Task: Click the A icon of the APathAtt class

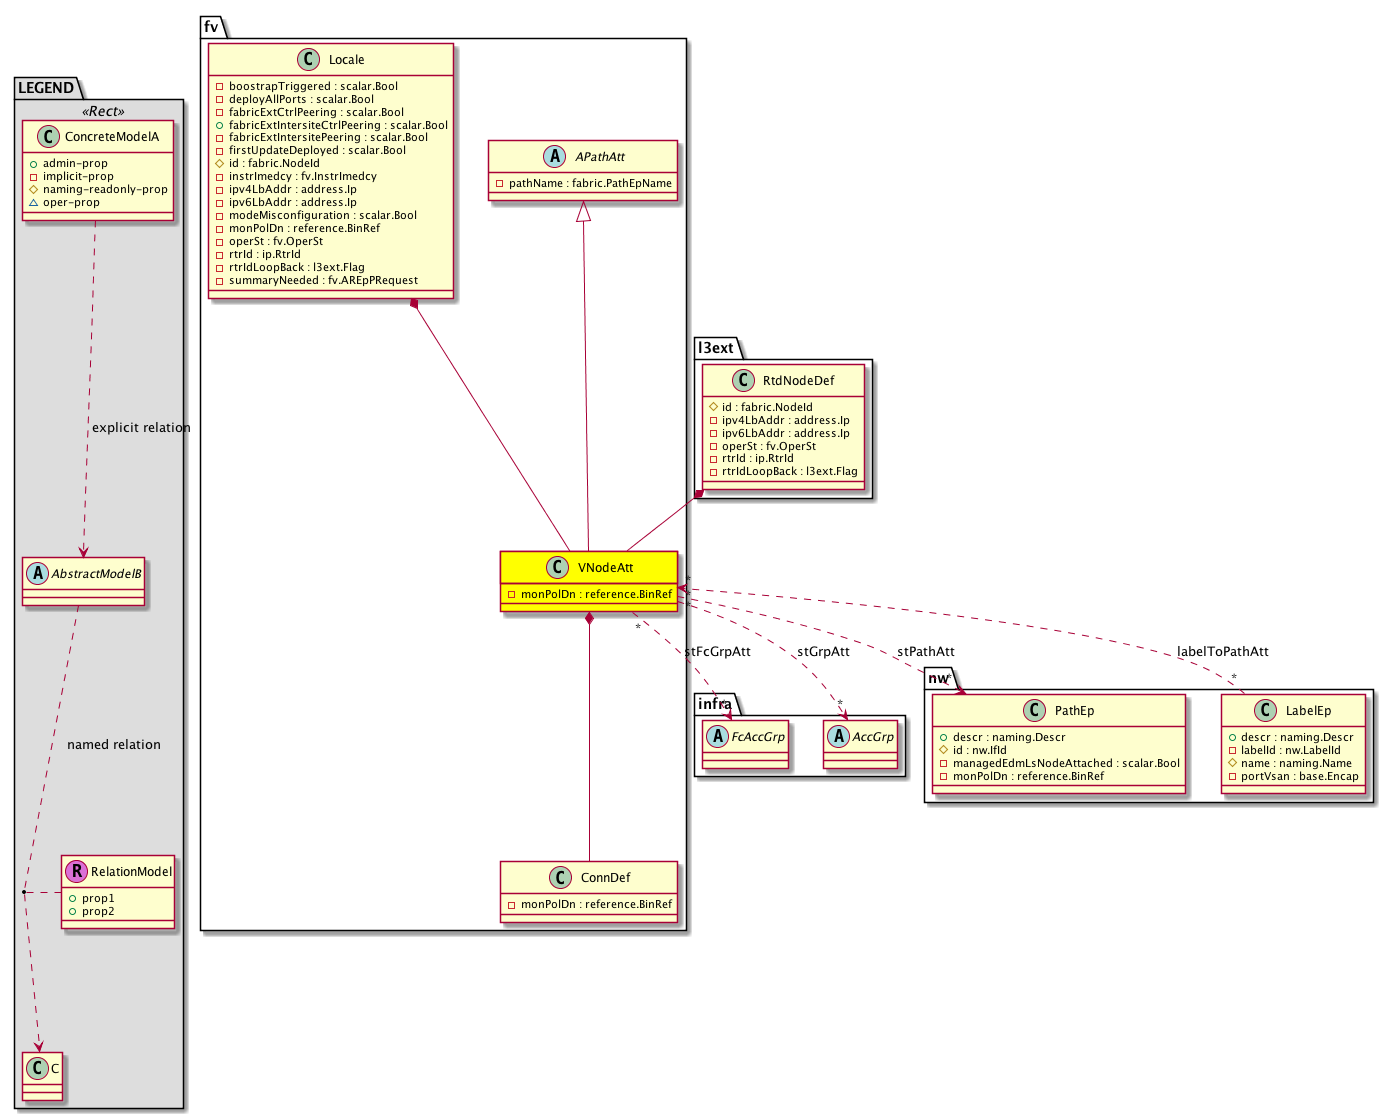Action: tap(555, 157)
